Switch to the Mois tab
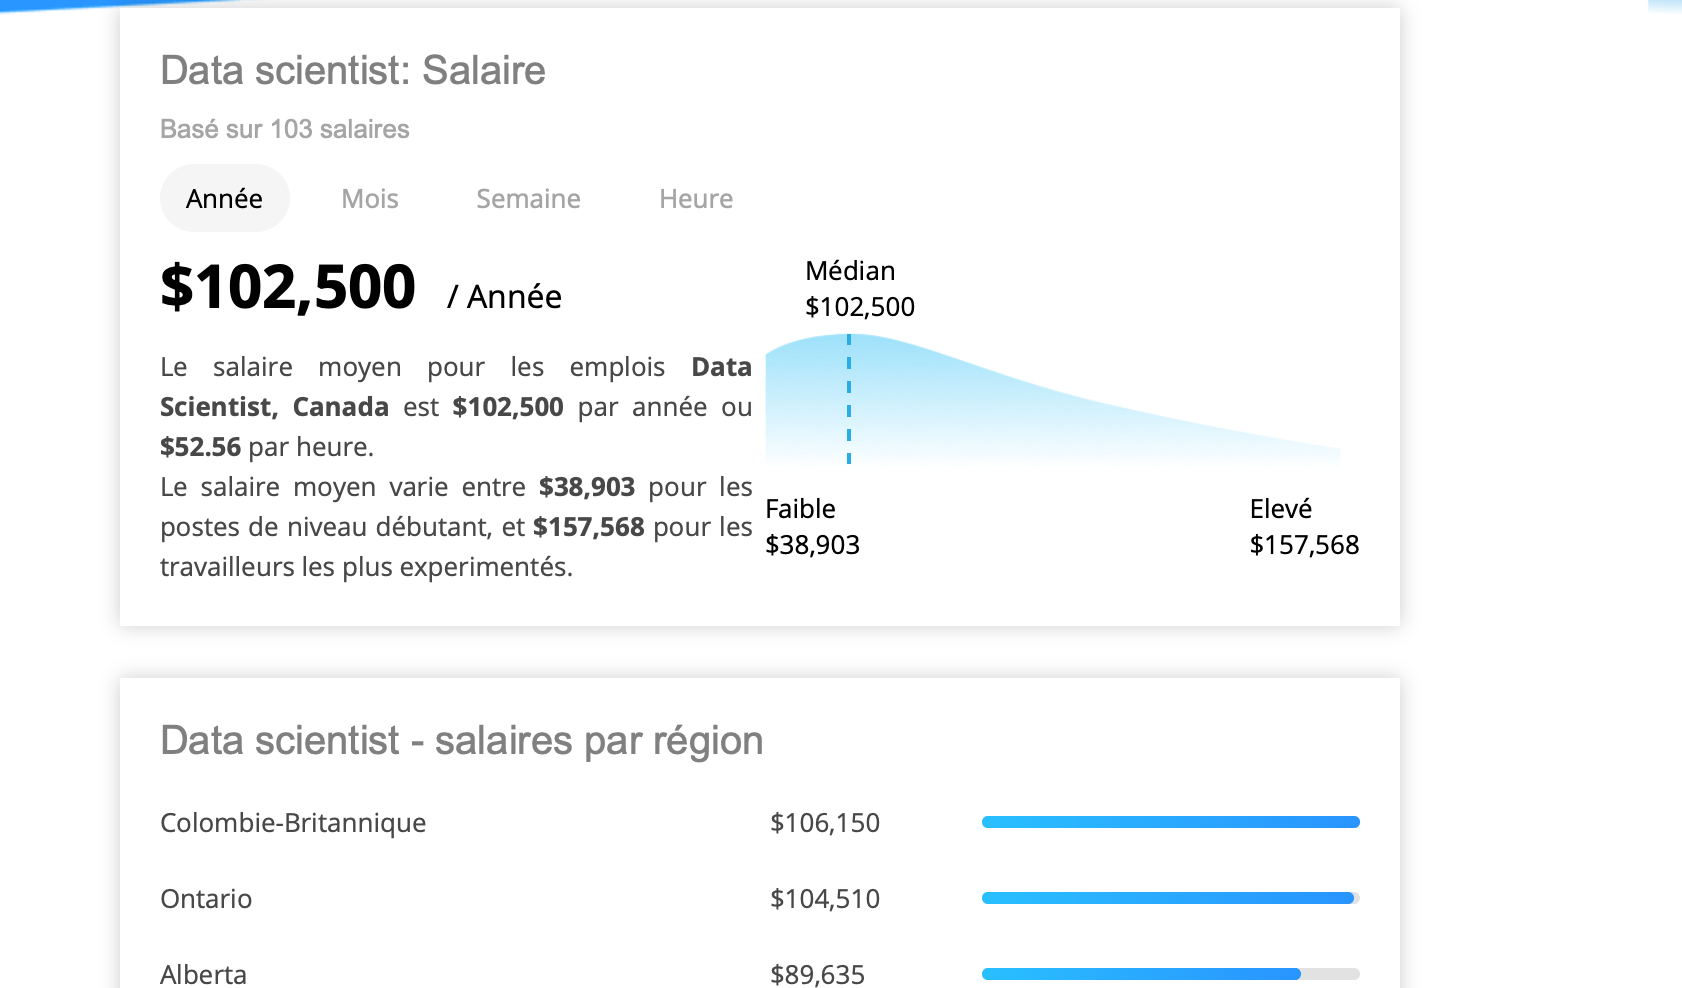This screenshot has width=1682, height=988. pos(370,198)
